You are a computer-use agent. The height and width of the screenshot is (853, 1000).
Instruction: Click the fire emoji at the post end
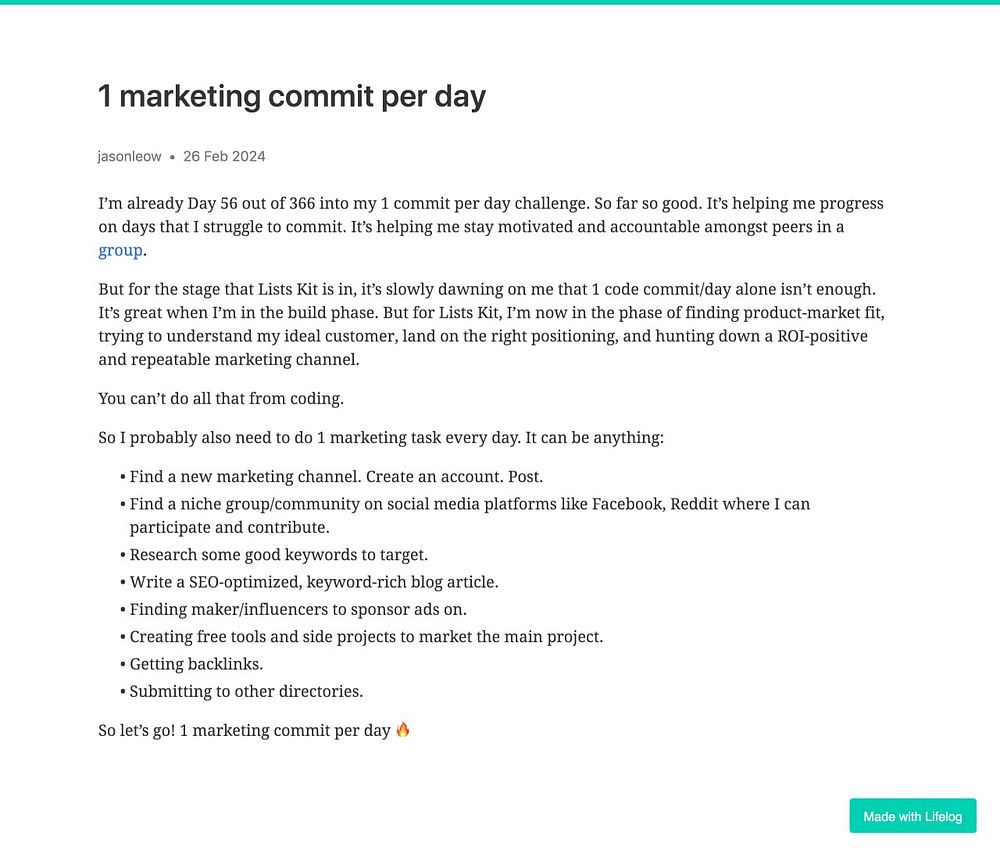403,730
